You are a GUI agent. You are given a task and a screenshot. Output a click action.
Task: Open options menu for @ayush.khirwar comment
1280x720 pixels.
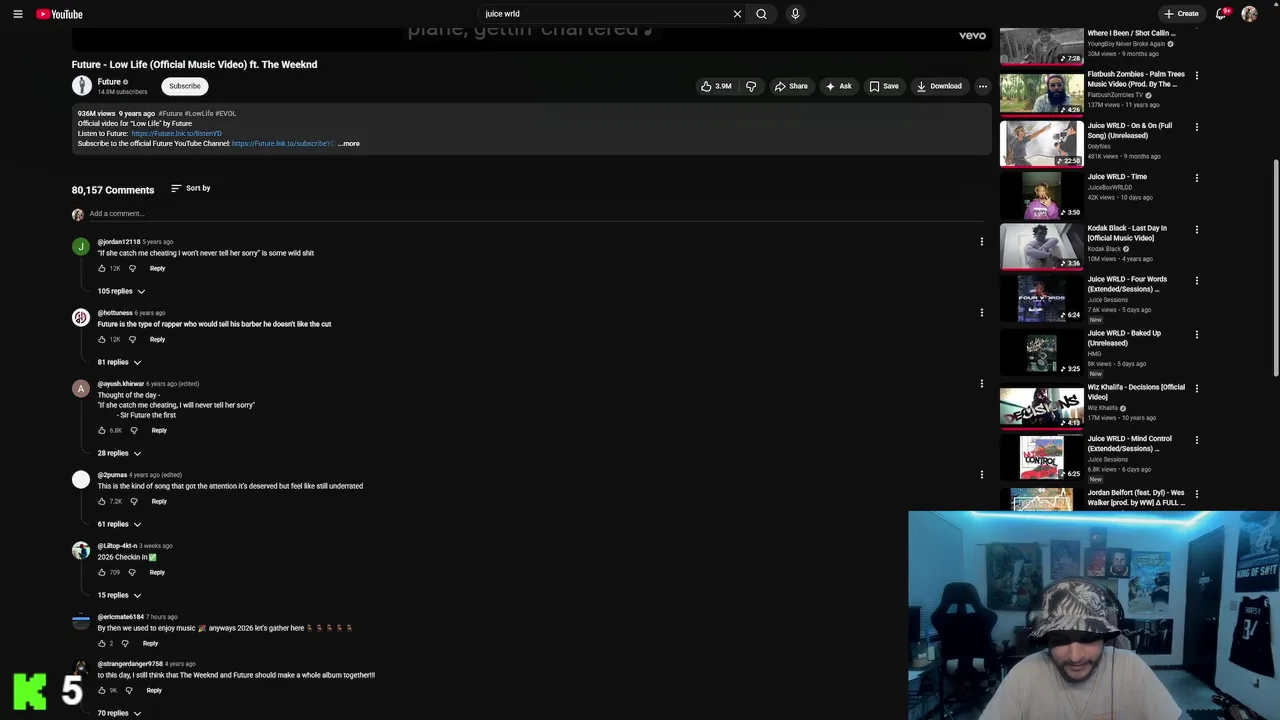pyautogui.click(x=981, y=384)
